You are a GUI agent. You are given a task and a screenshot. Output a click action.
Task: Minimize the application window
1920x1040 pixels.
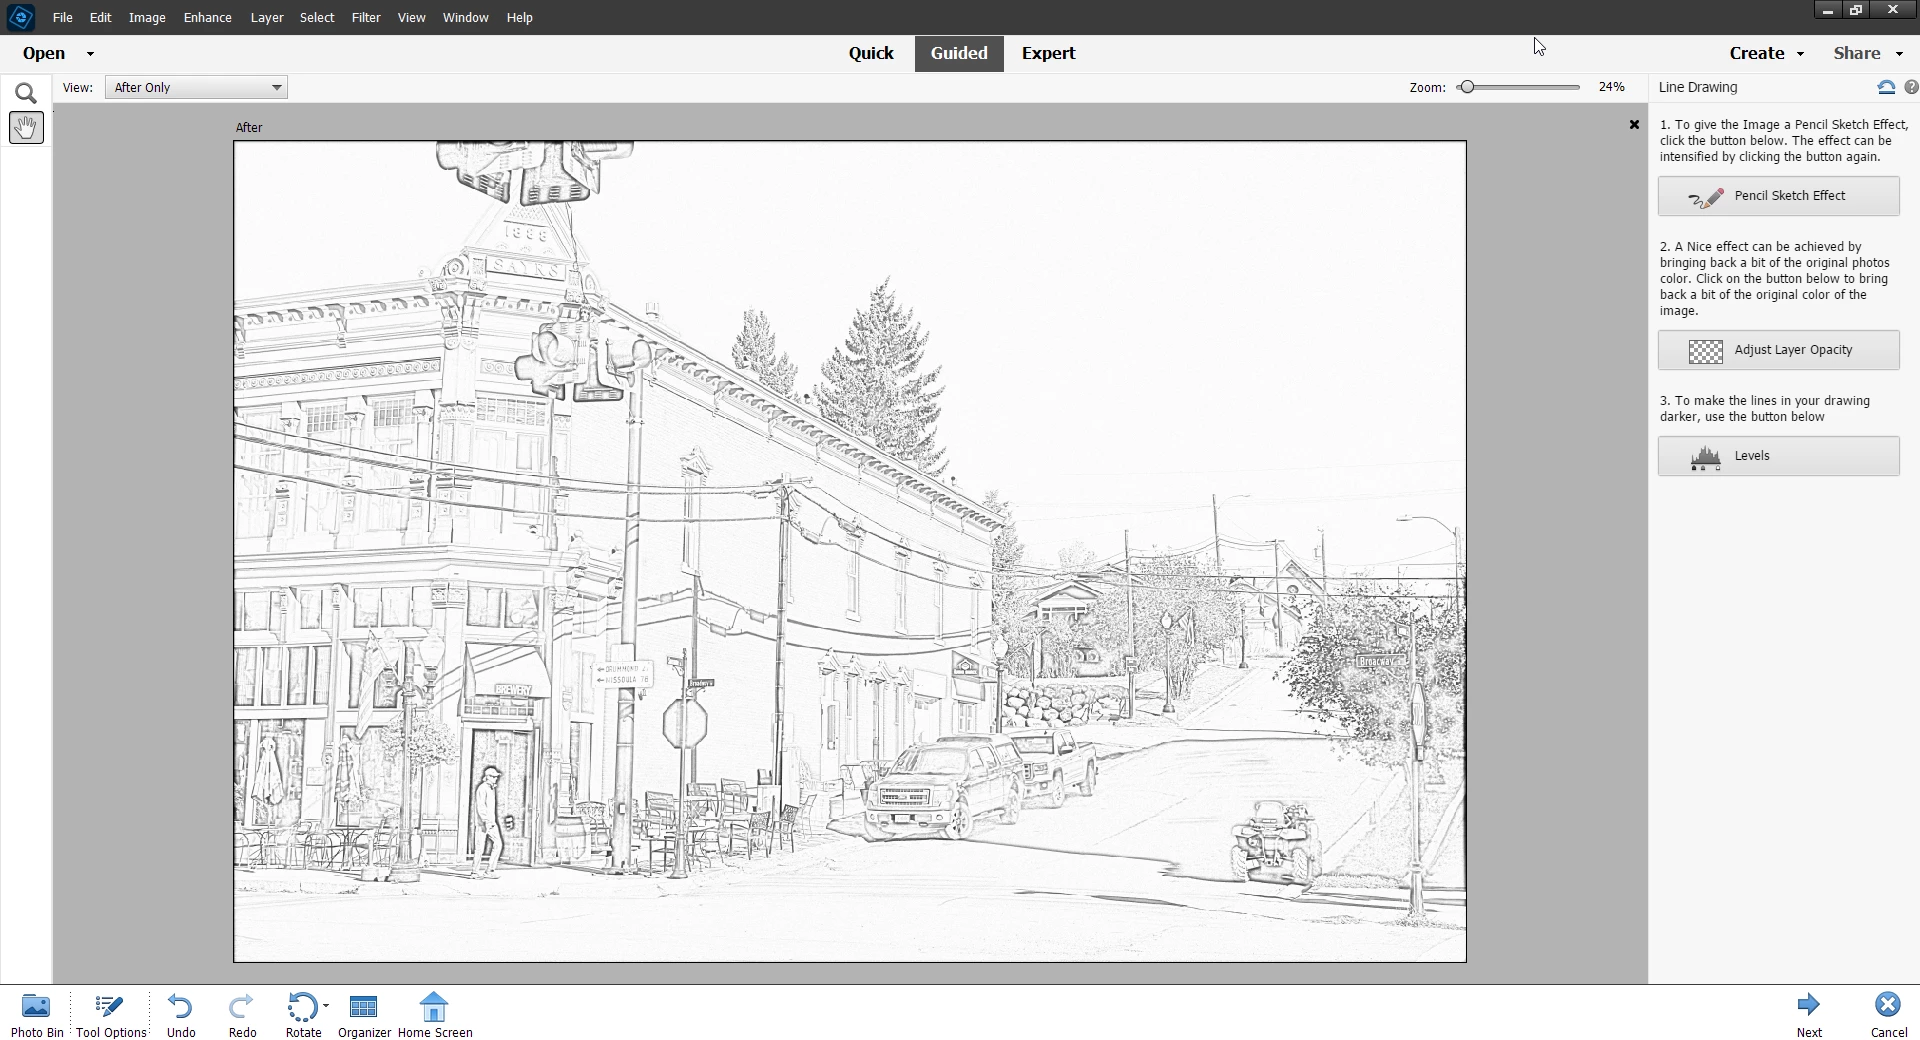coord(1828,10)
